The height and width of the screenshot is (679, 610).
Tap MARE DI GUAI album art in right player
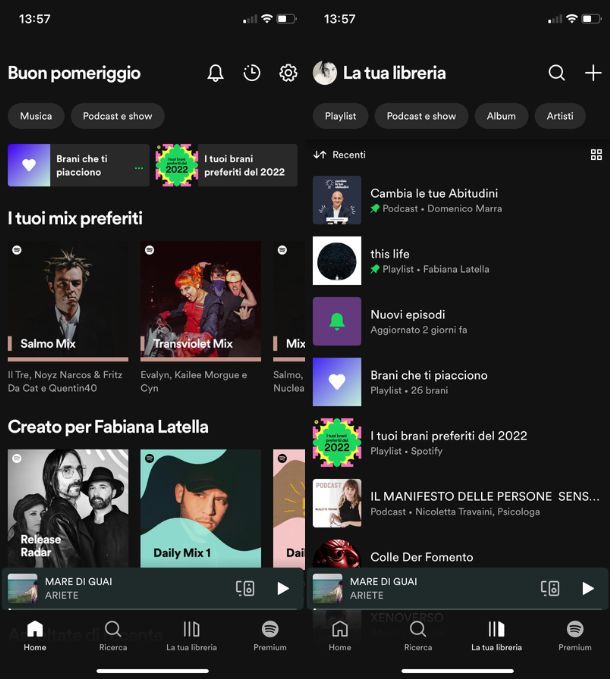coord(327,588)
